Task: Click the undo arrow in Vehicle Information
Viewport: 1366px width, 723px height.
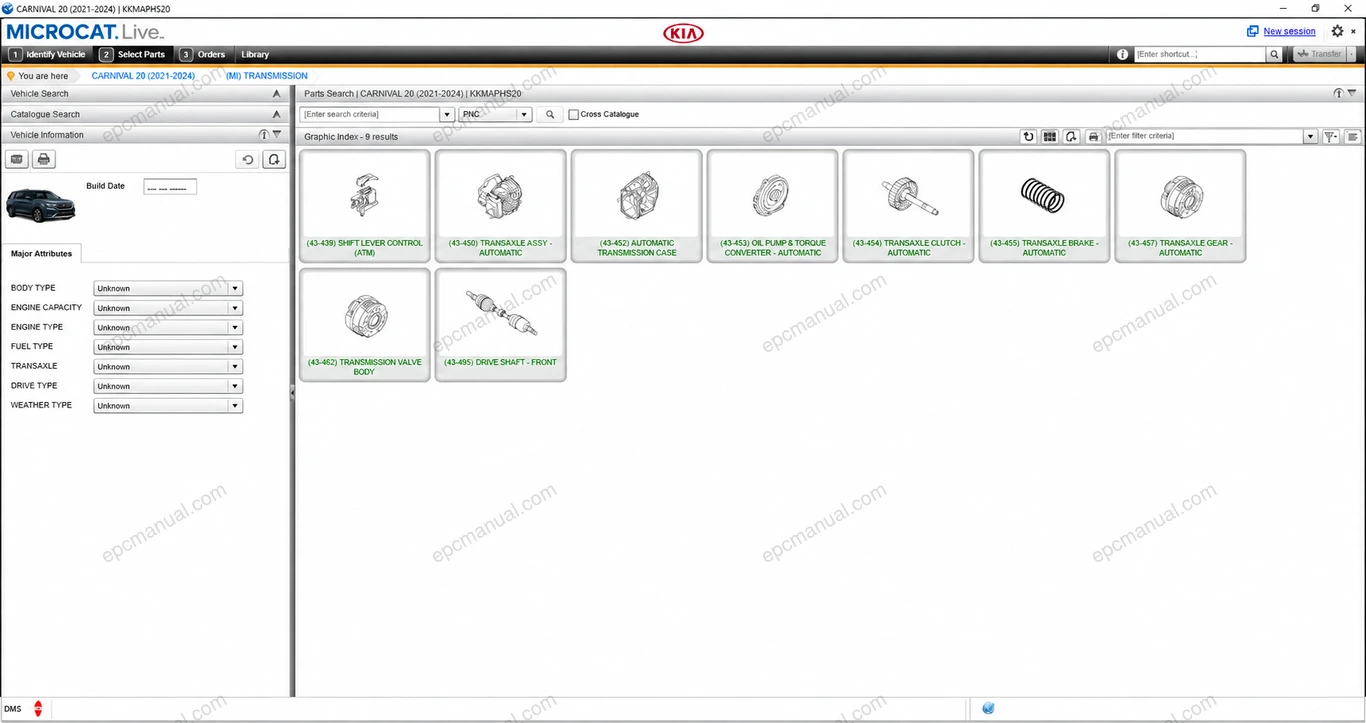Action: coord(247,159)
